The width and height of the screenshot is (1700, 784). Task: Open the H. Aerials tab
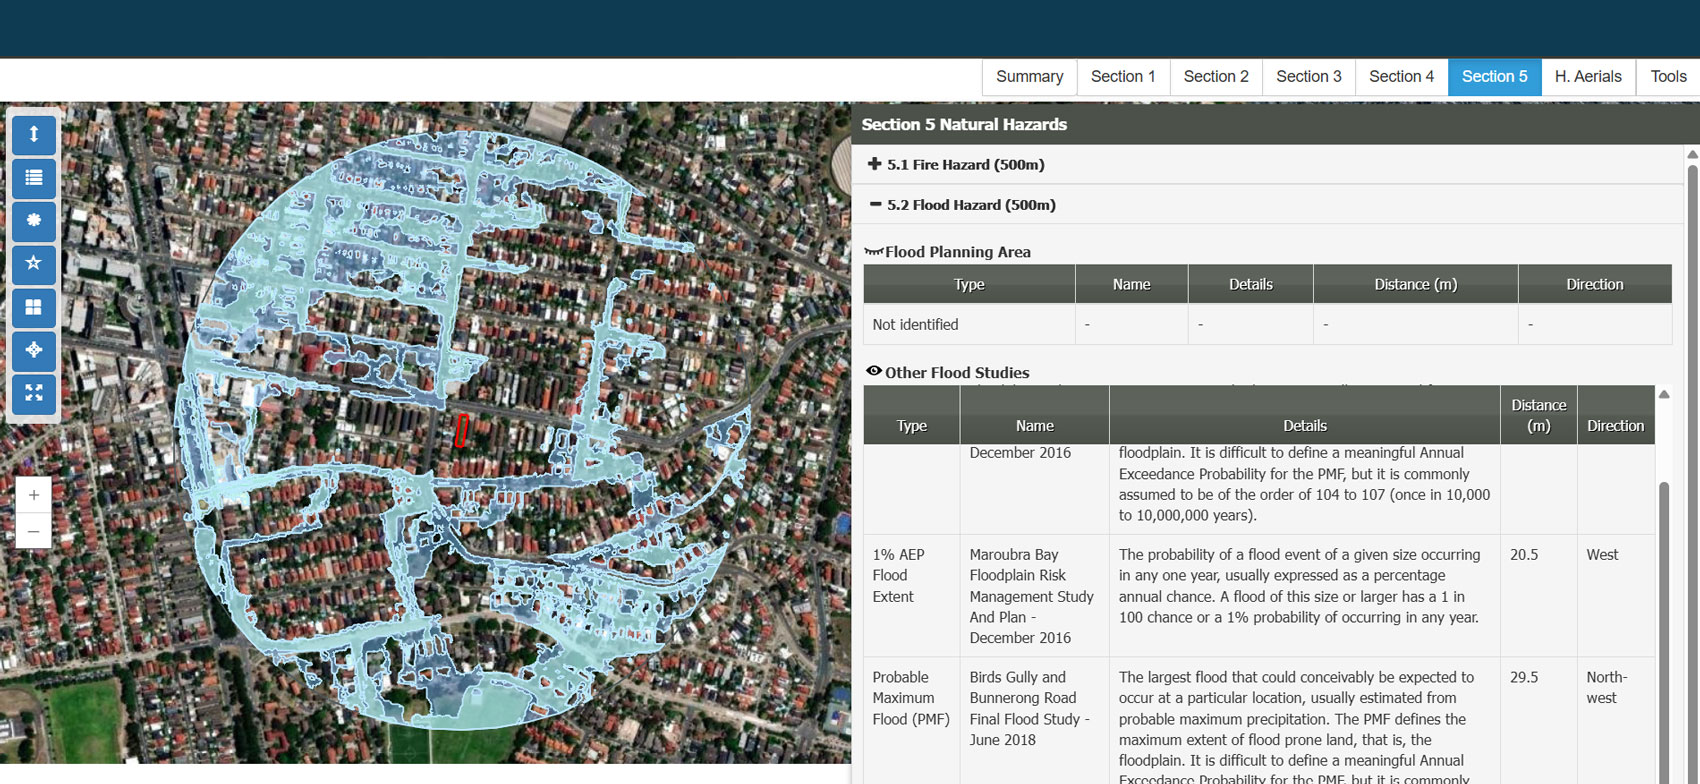[x=1588, y=77]
